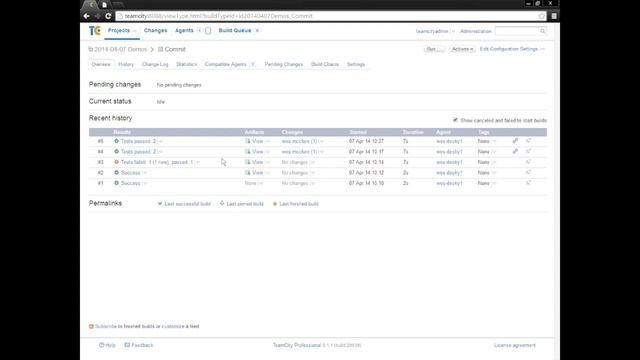Expand the View artifacts arrow for build #4
Viewport: 640px width, 360px height.
point(268,152)
